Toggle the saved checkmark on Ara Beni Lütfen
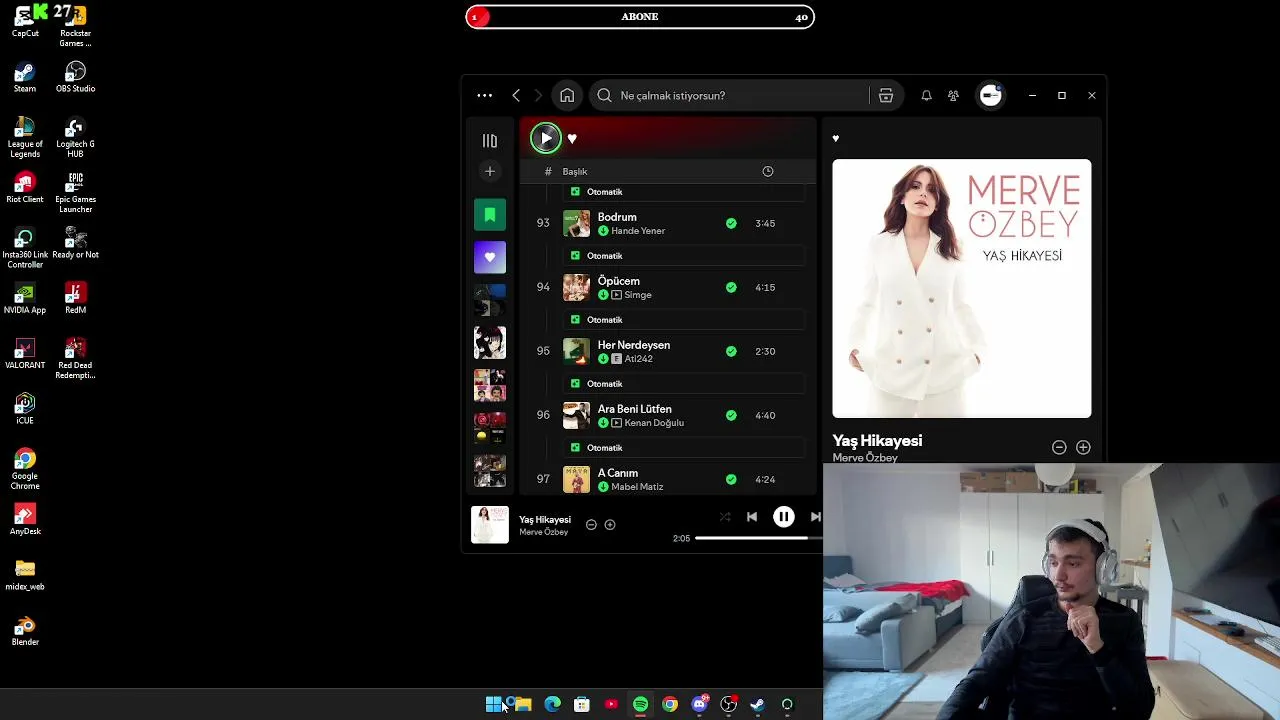 (731, 416)
